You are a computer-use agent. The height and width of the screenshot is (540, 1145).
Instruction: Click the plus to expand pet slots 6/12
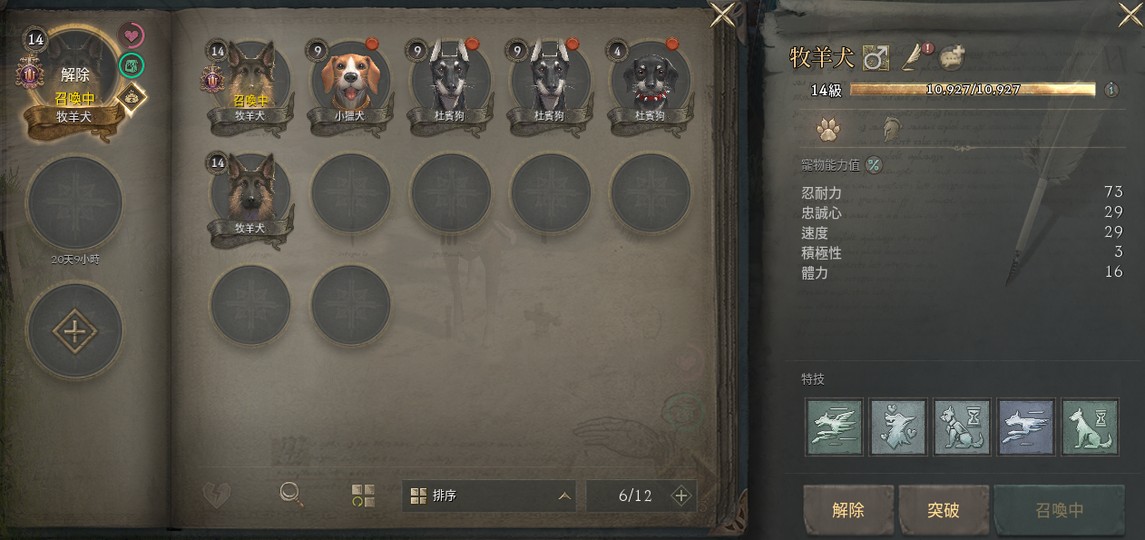(681, 496)
